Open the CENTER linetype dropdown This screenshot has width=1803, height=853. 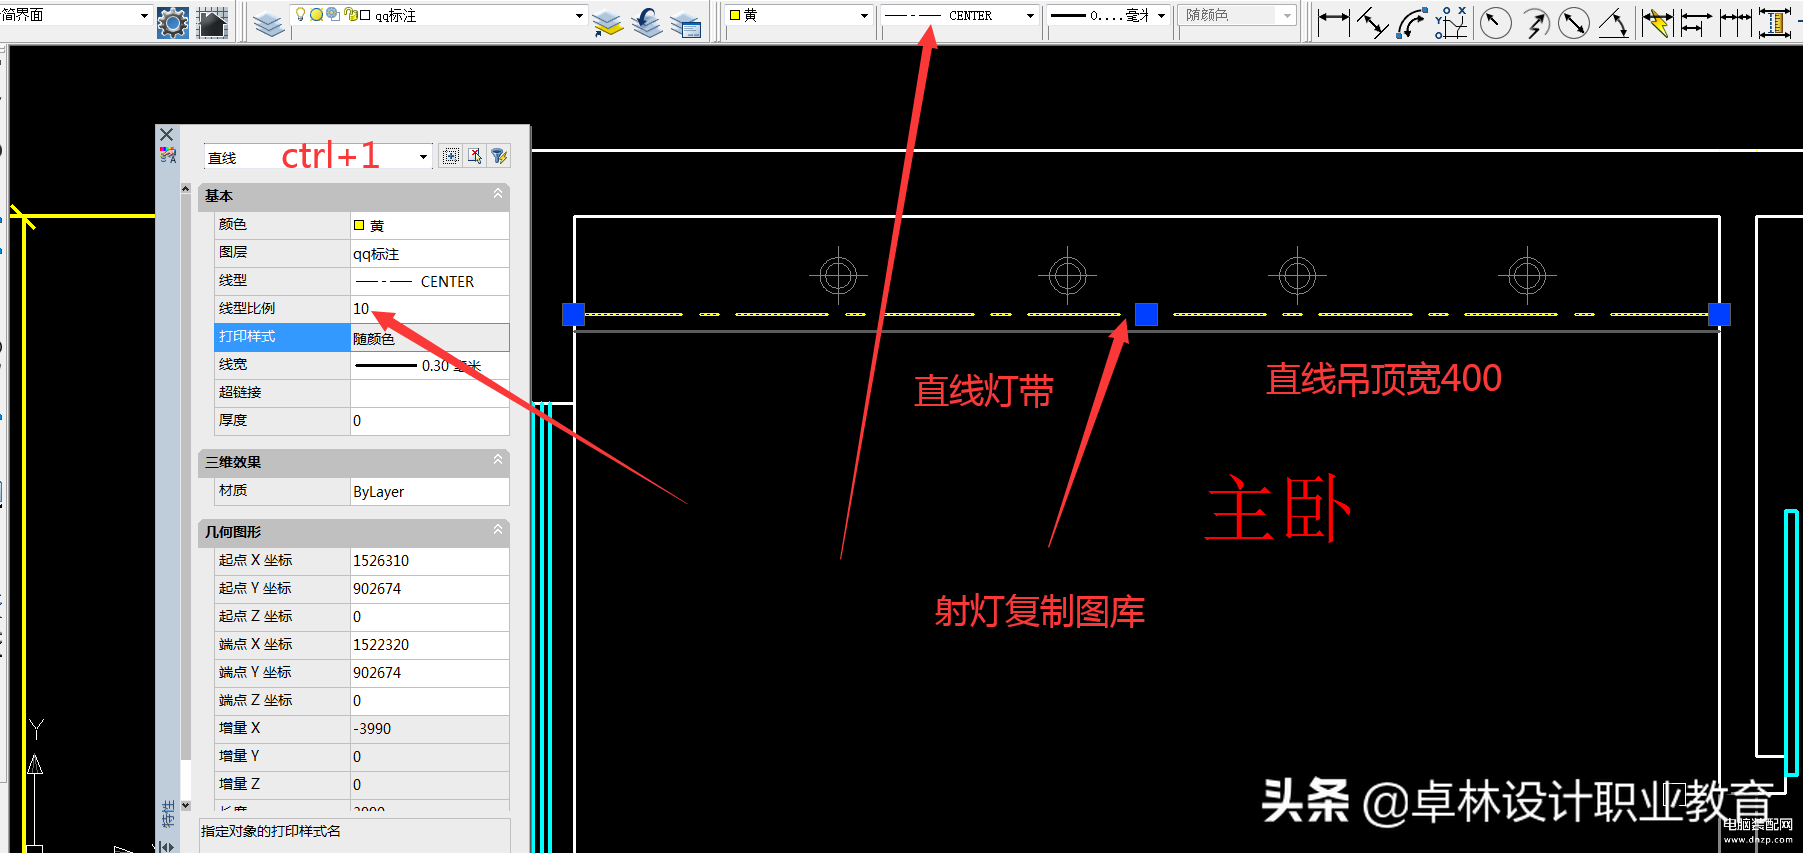click(1030, 16)
